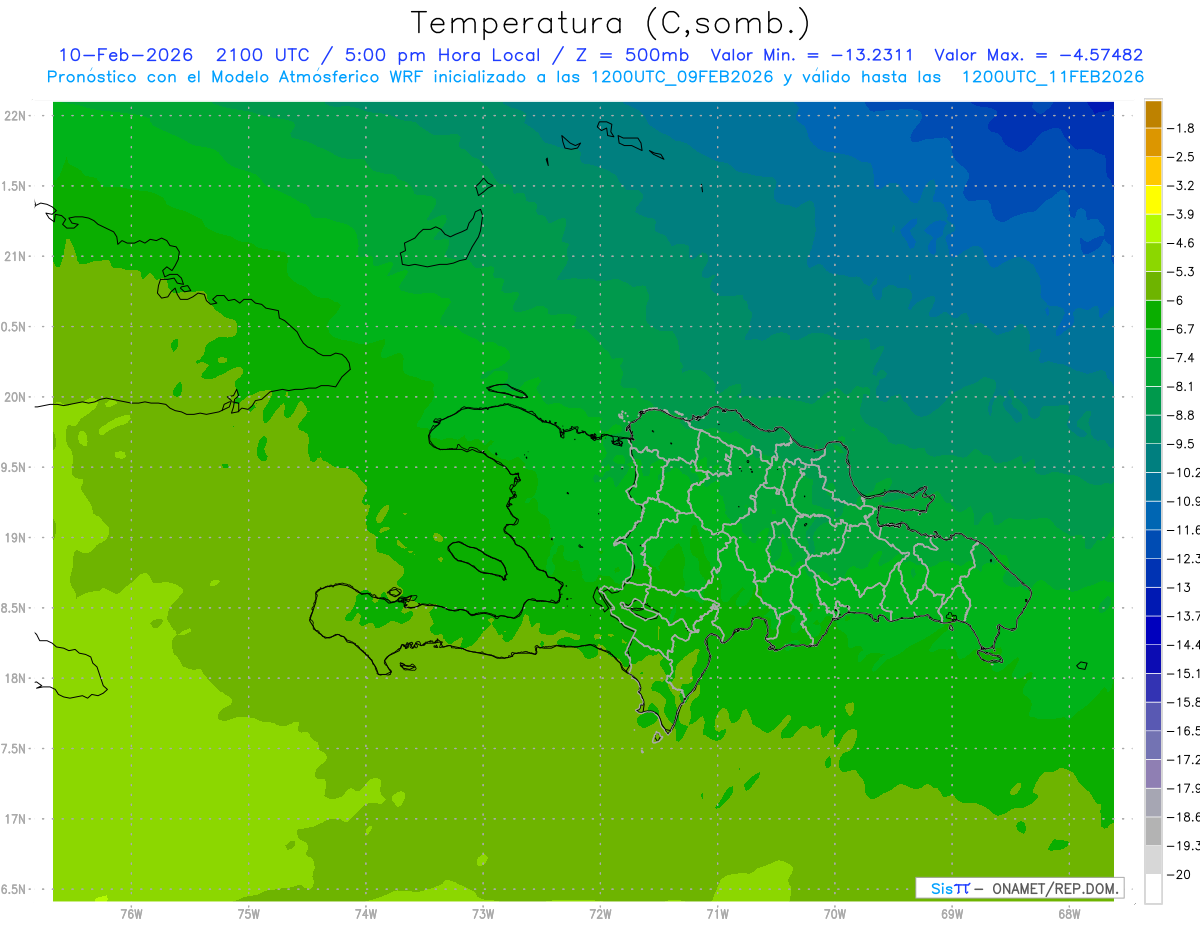1200x927 pixels.
Task: Click '1200UTC_09FEB2026' initialization time text
Action: [682, 77]
